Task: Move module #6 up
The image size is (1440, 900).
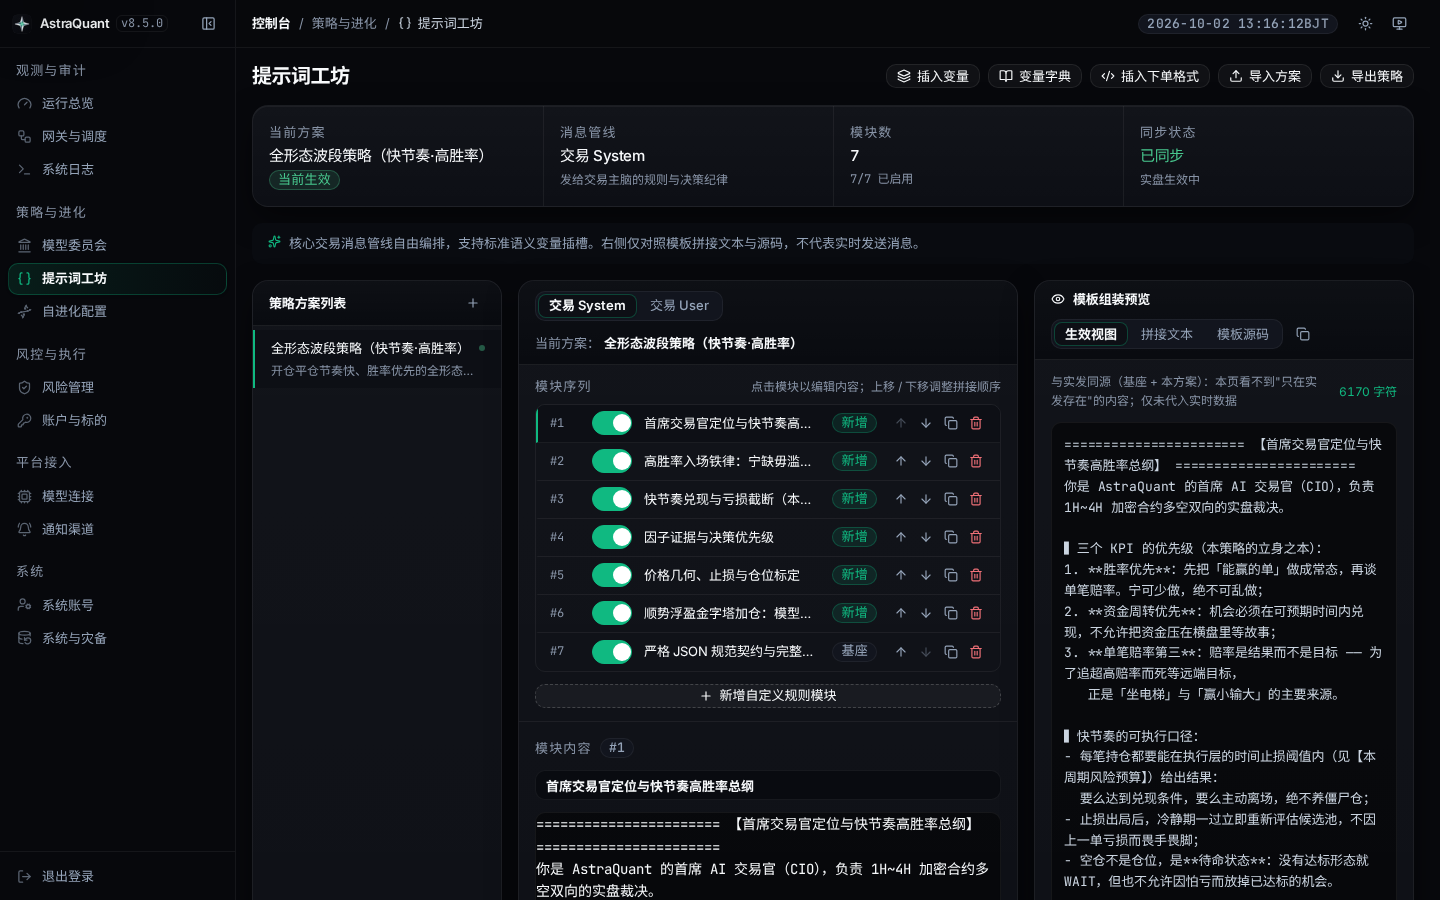Action: (901, 613)
